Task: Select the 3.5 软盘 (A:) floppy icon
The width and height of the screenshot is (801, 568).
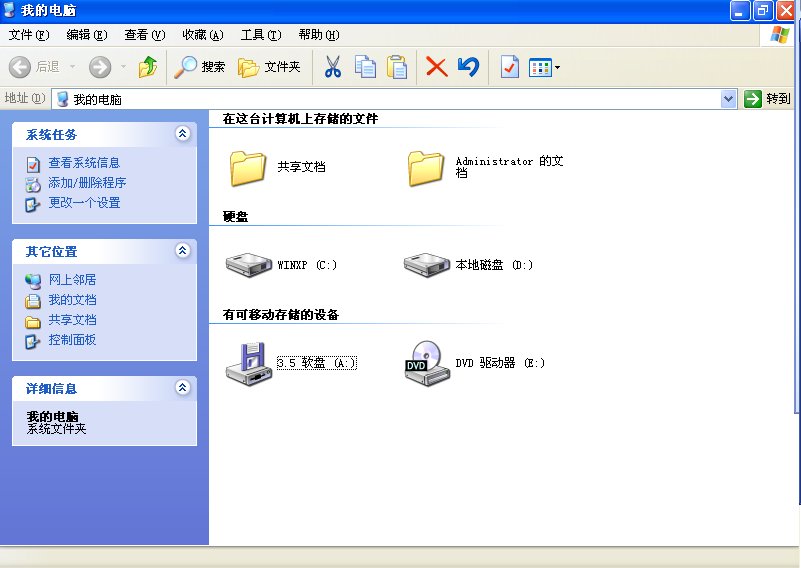Action: (x=249, y=363)
